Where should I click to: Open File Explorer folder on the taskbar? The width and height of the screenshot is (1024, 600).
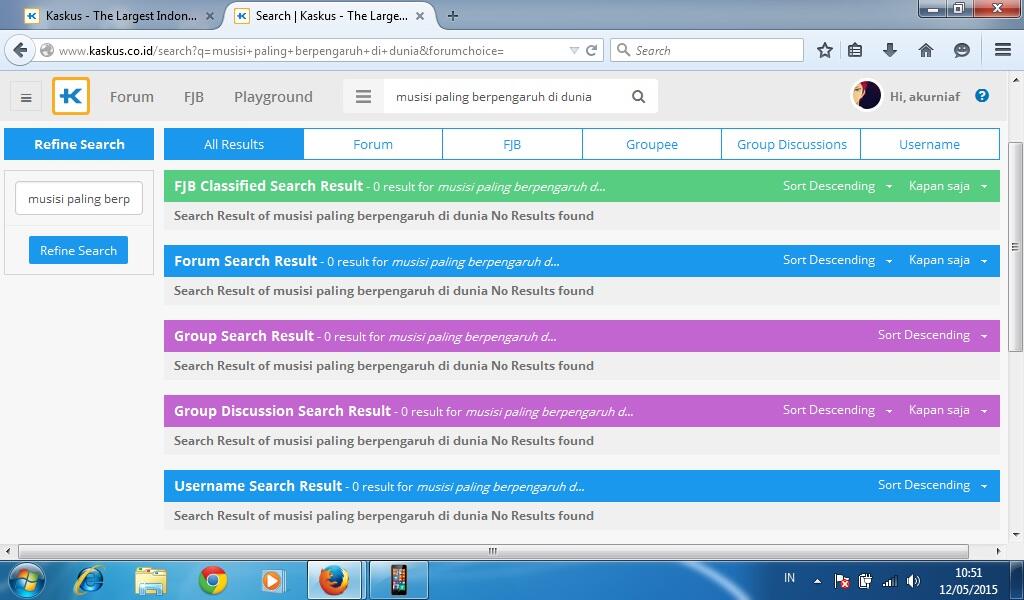point(150,580)
